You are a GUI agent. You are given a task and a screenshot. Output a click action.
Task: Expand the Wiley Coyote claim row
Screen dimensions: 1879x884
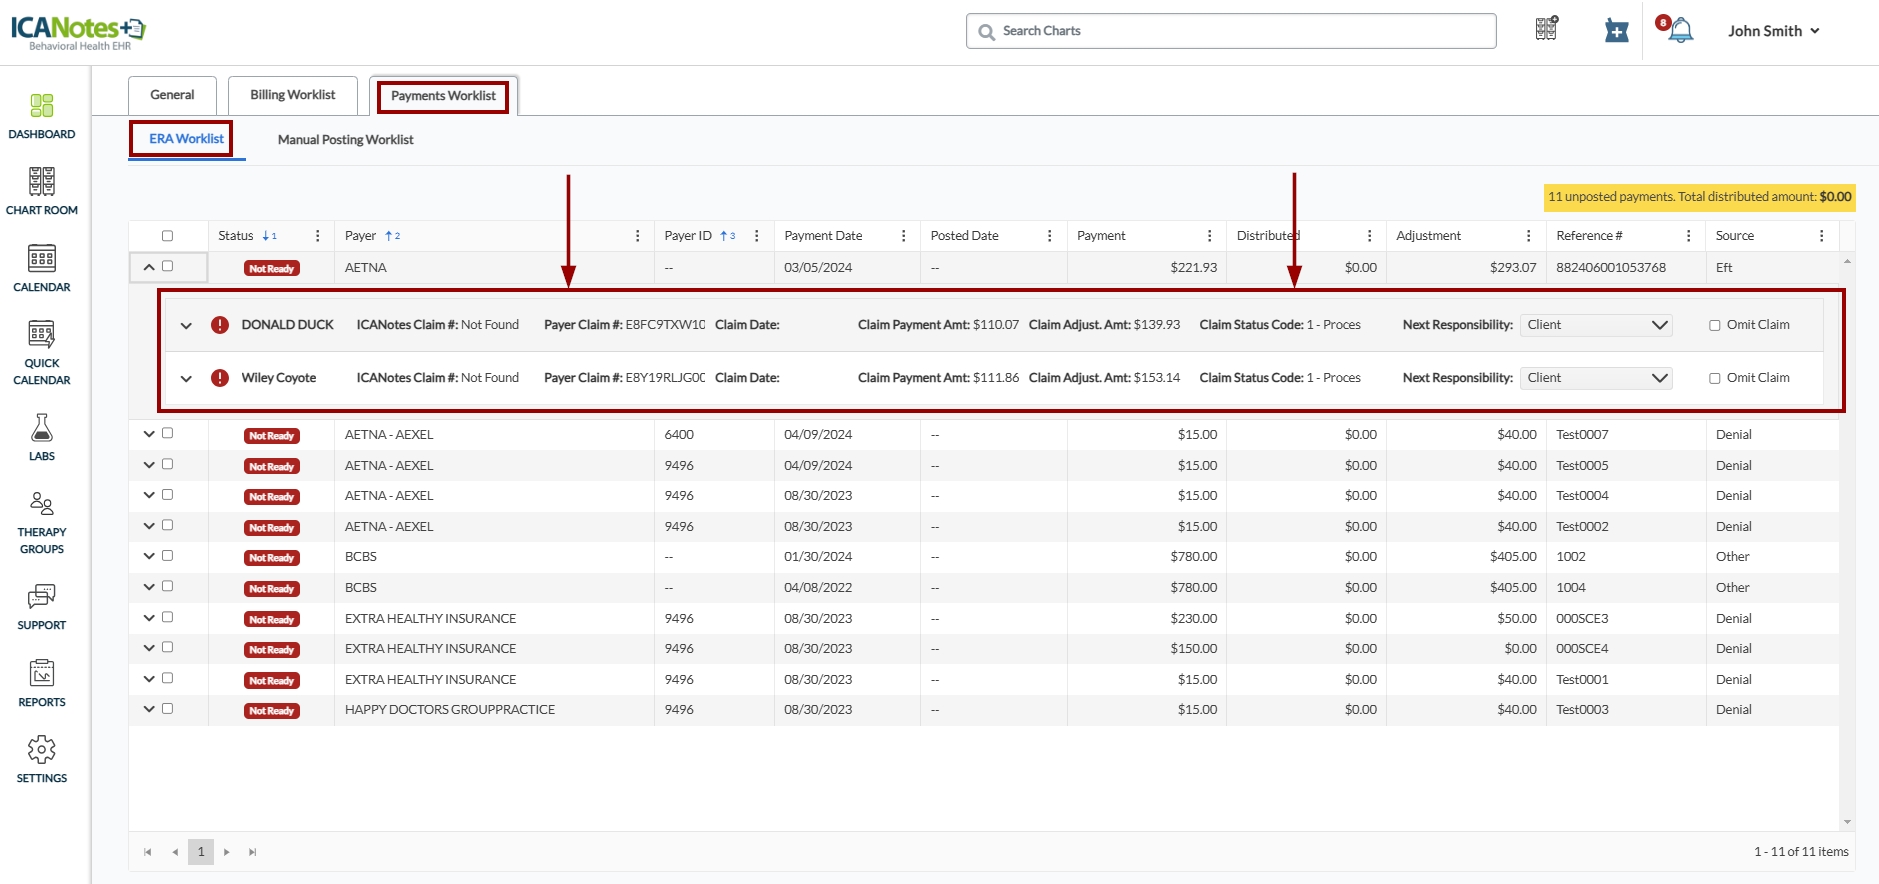pyautogui.click(x=186, y=379)
